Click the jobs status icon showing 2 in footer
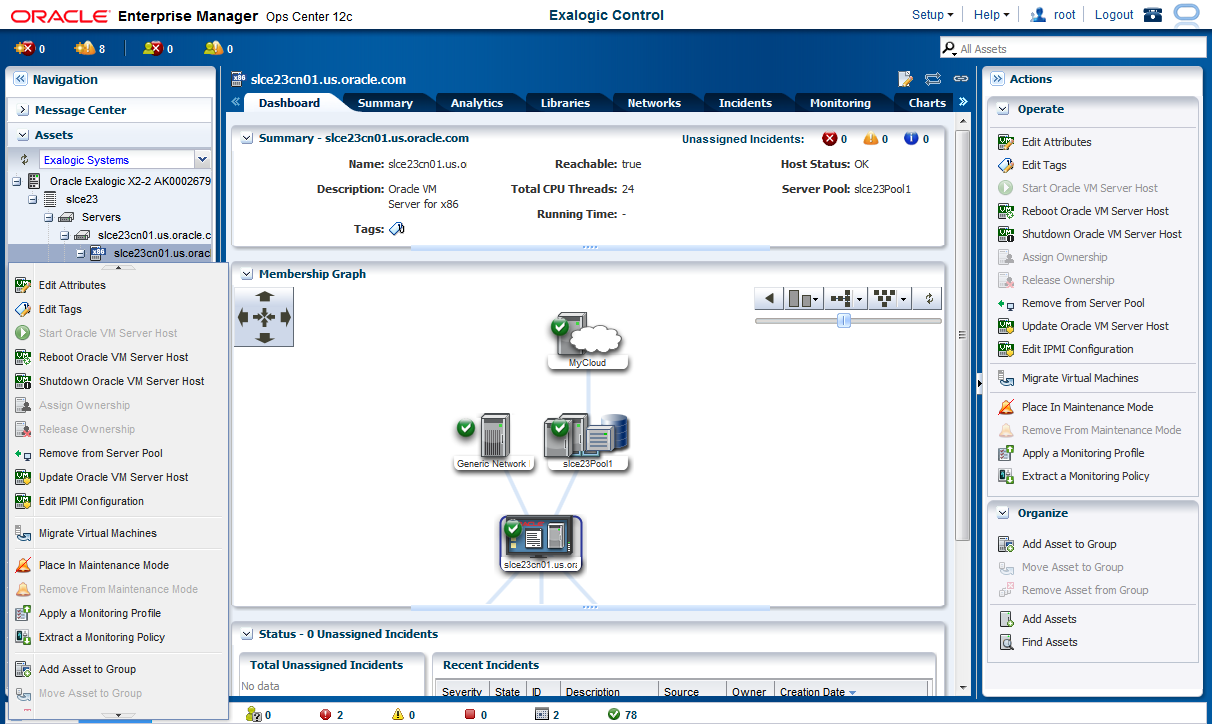Viewport: 1212px width, 724px height. (541, 714)
